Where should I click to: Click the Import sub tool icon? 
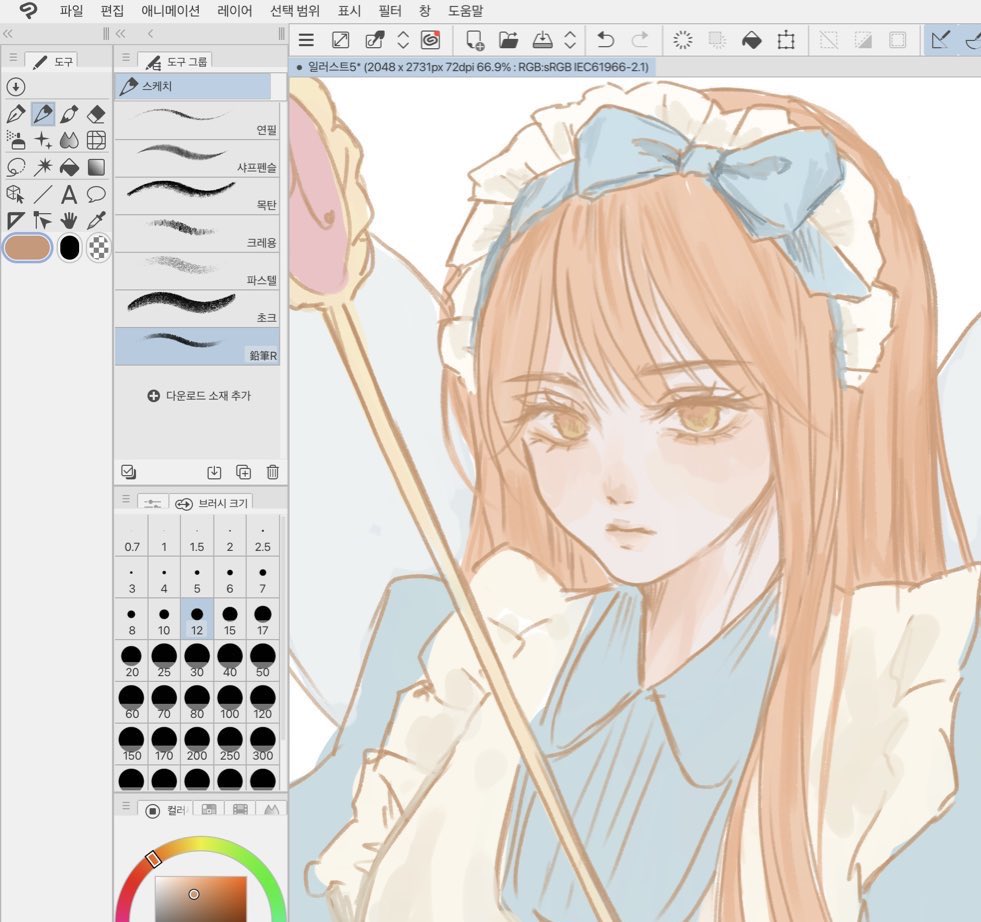coord(214,472)
